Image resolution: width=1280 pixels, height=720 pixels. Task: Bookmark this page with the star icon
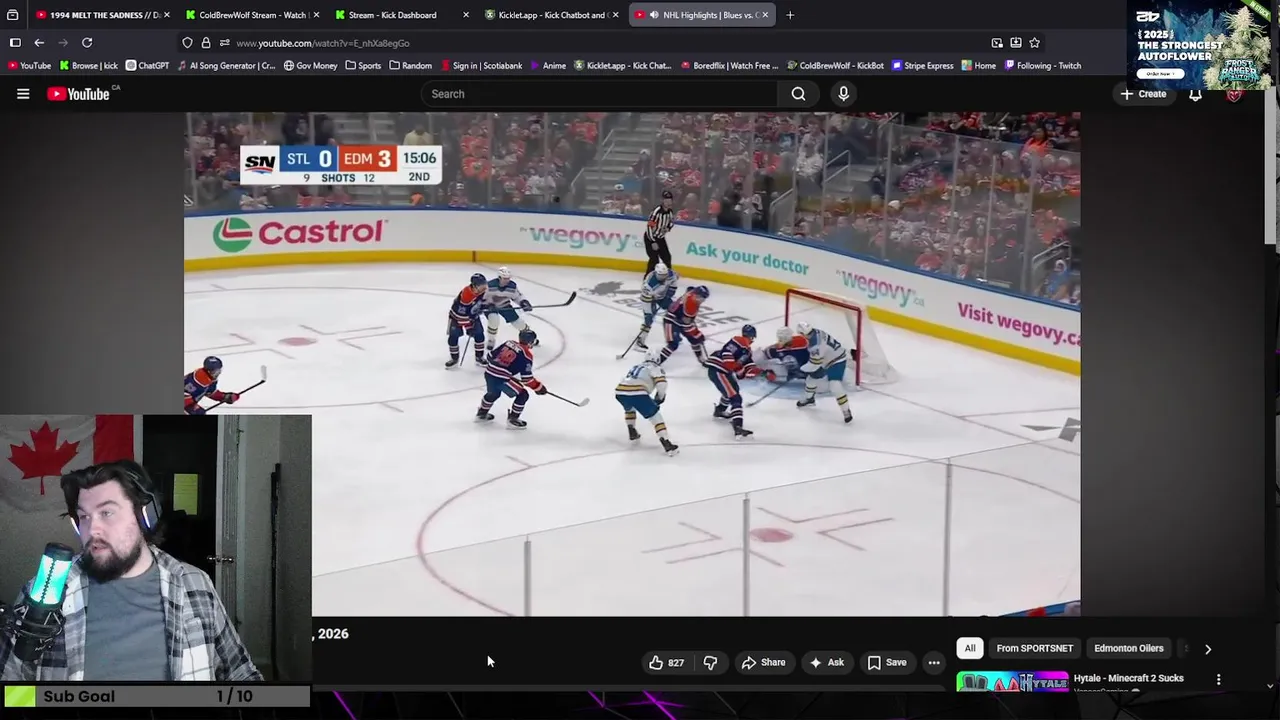(x=1035, y=43)
